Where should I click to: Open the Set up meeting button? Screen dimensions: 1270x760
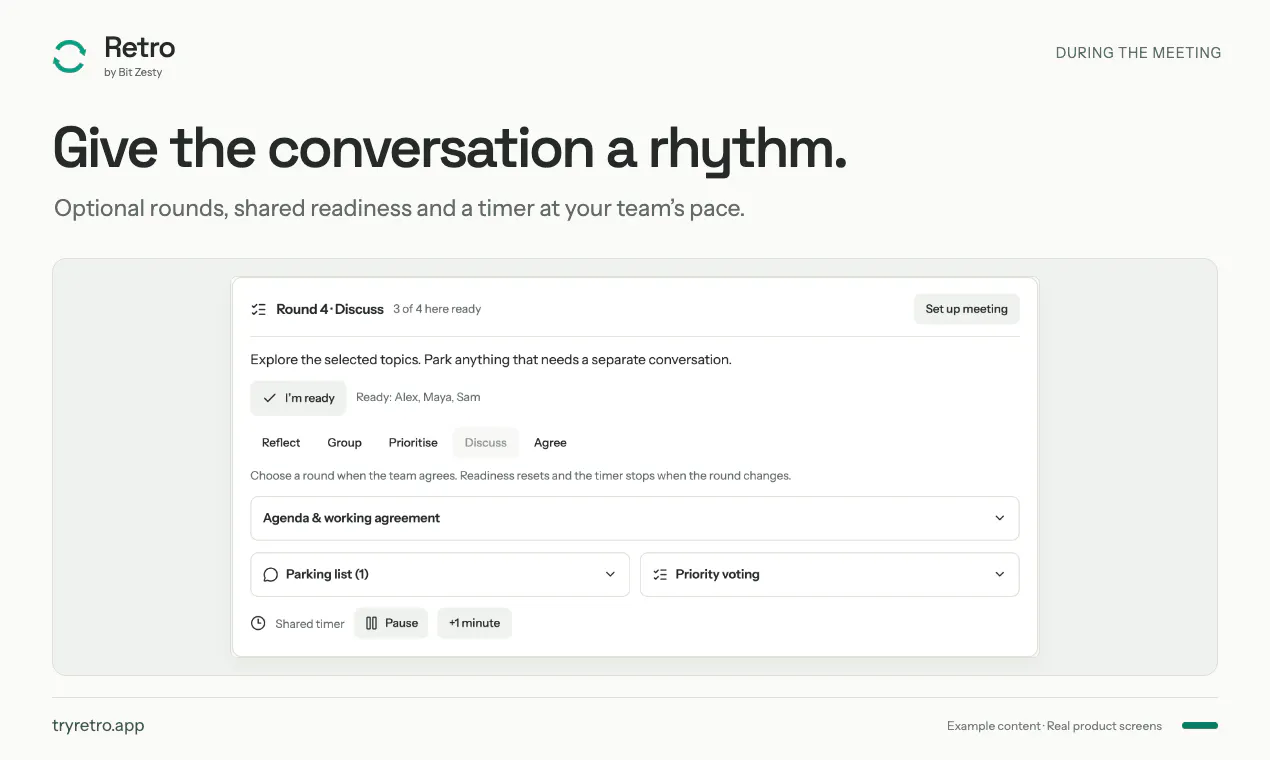pos(967,309)
